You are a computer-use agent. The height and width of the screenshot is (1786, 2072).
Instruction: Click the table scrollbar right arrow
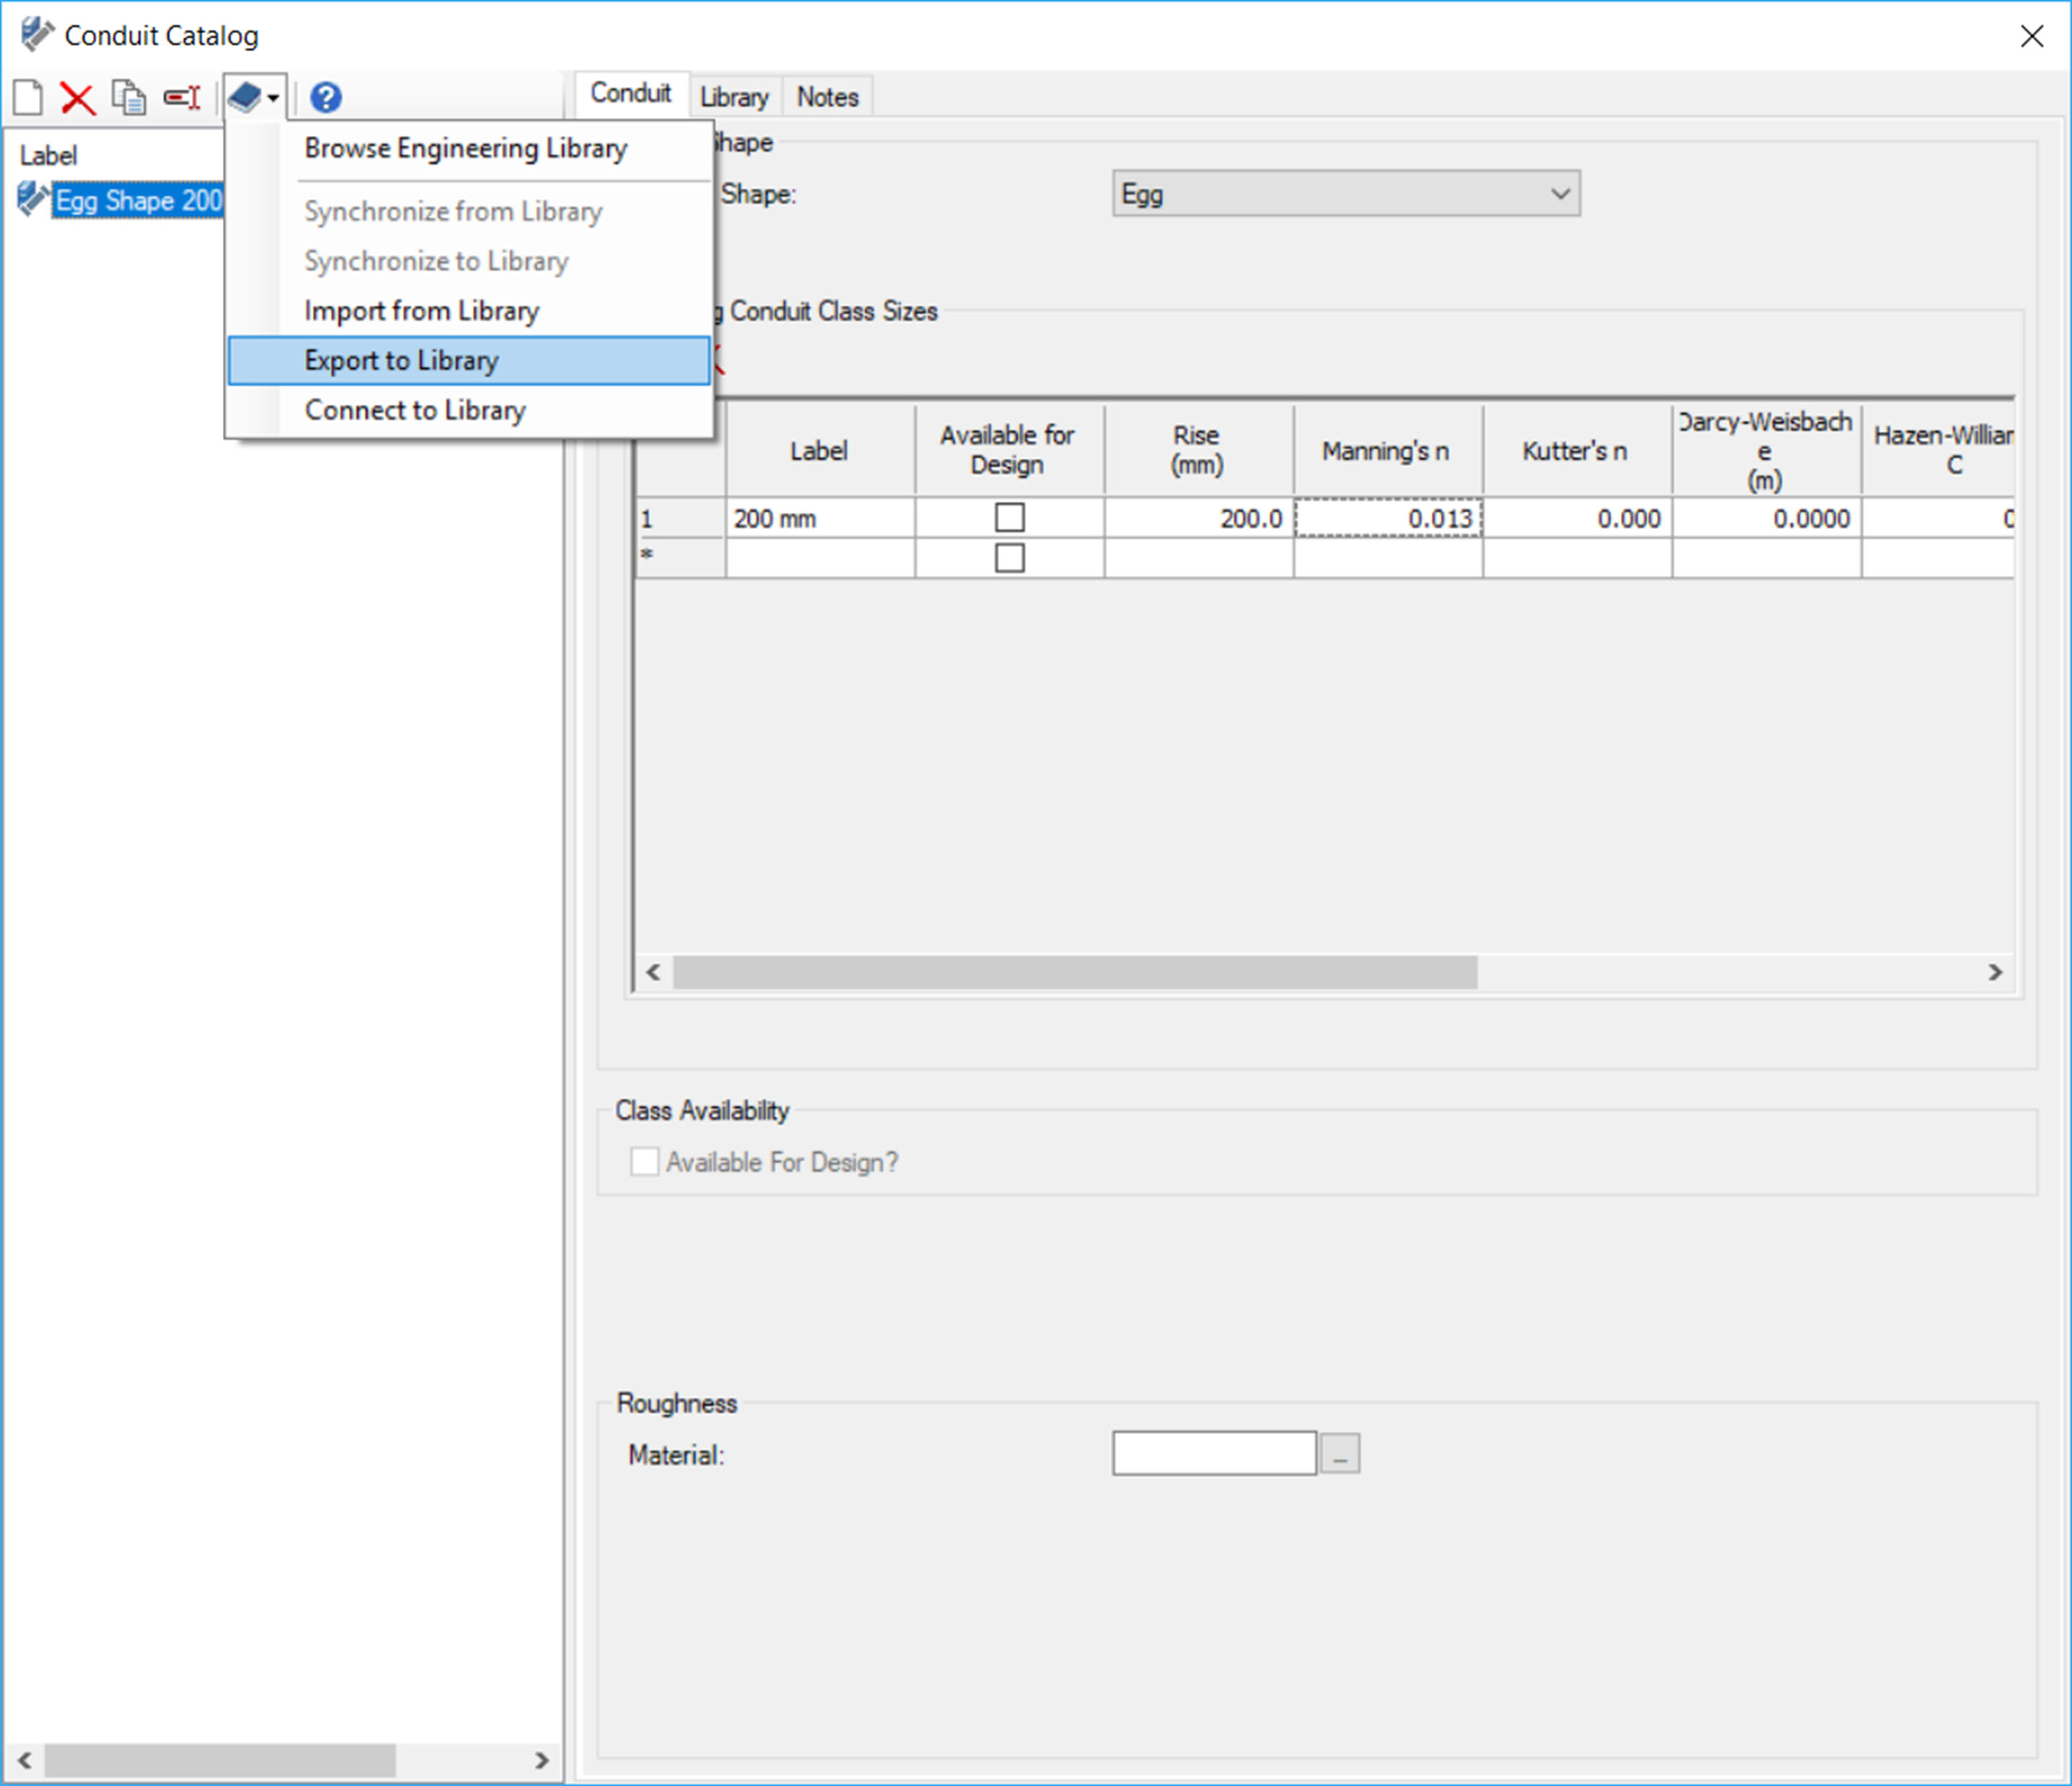1995,972
